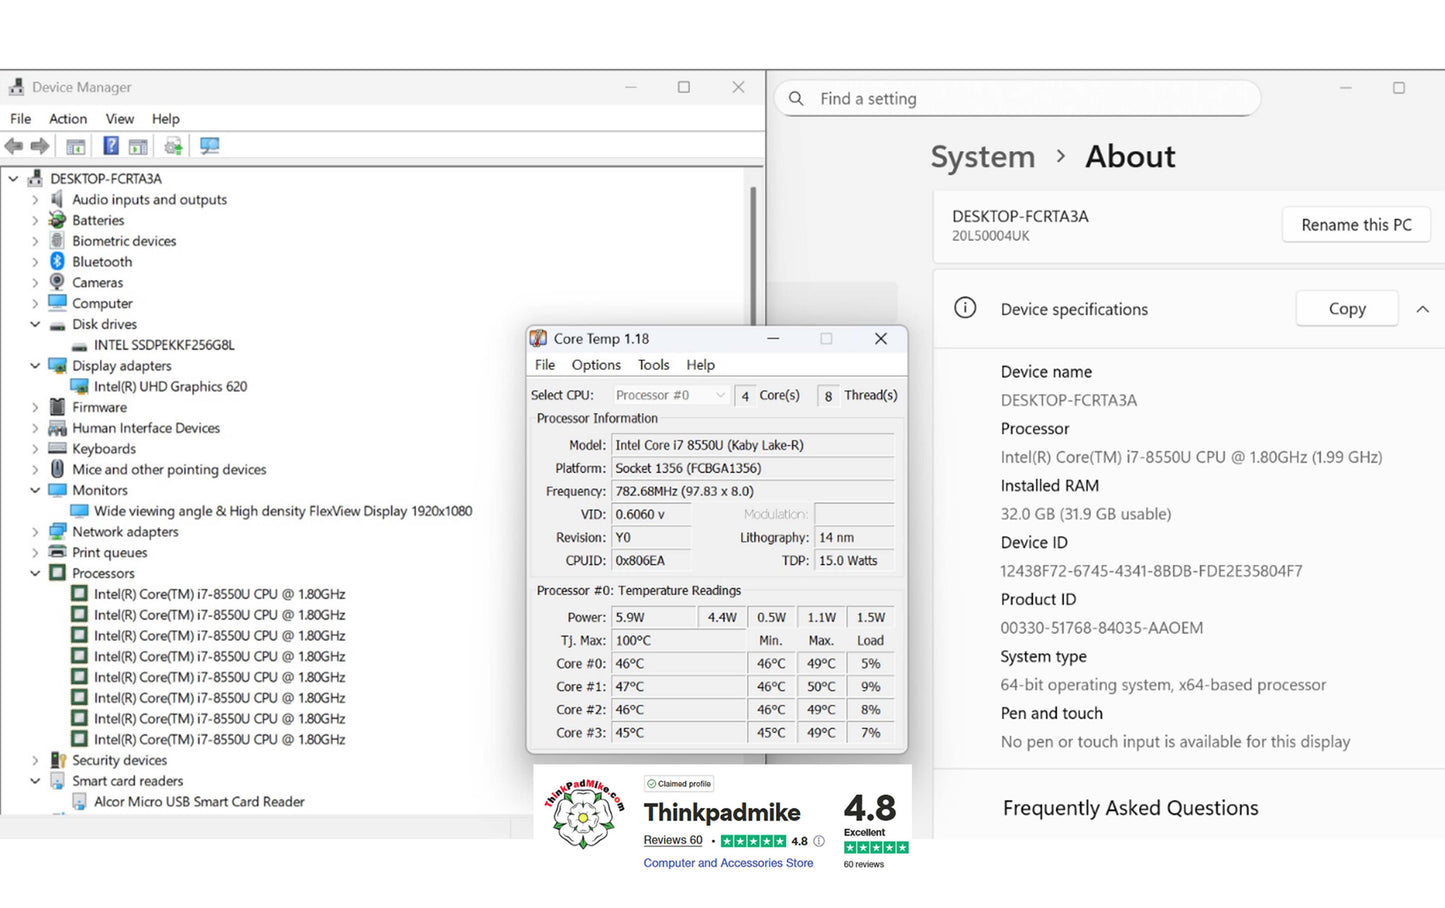Click the Thinkpadmike rose logo
The height and width of the screenshot is (908, 1445).
click(584, 814)
